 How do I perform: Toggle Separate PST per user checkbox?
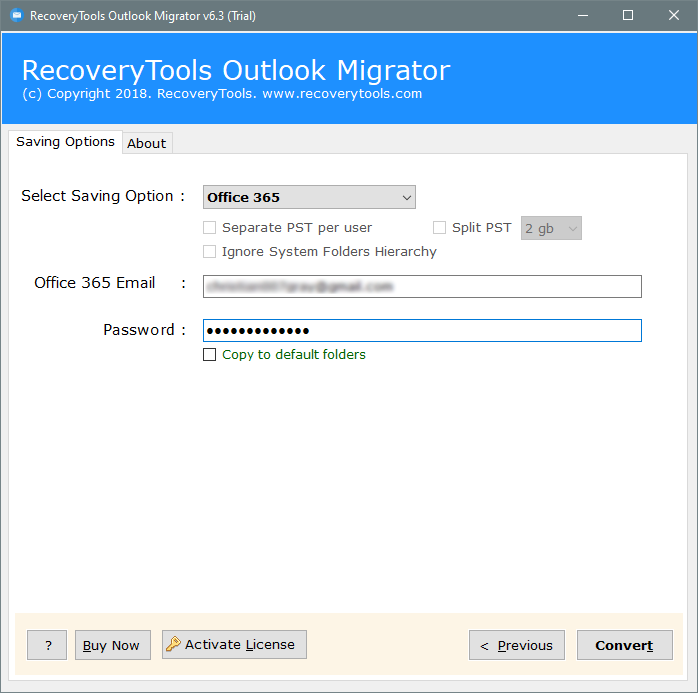(x=210, y=227)
